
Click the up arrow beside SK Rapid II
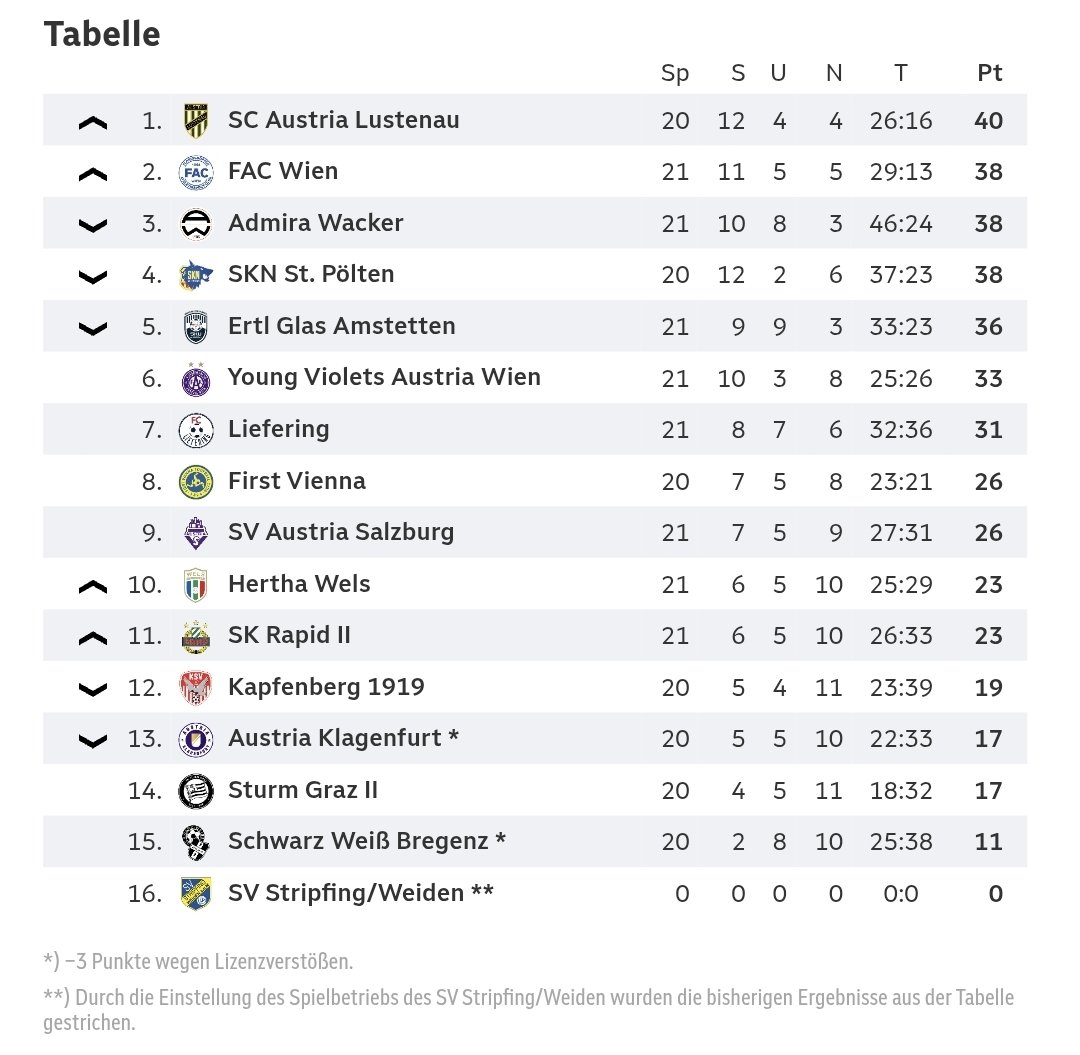(x=92, y=637)
